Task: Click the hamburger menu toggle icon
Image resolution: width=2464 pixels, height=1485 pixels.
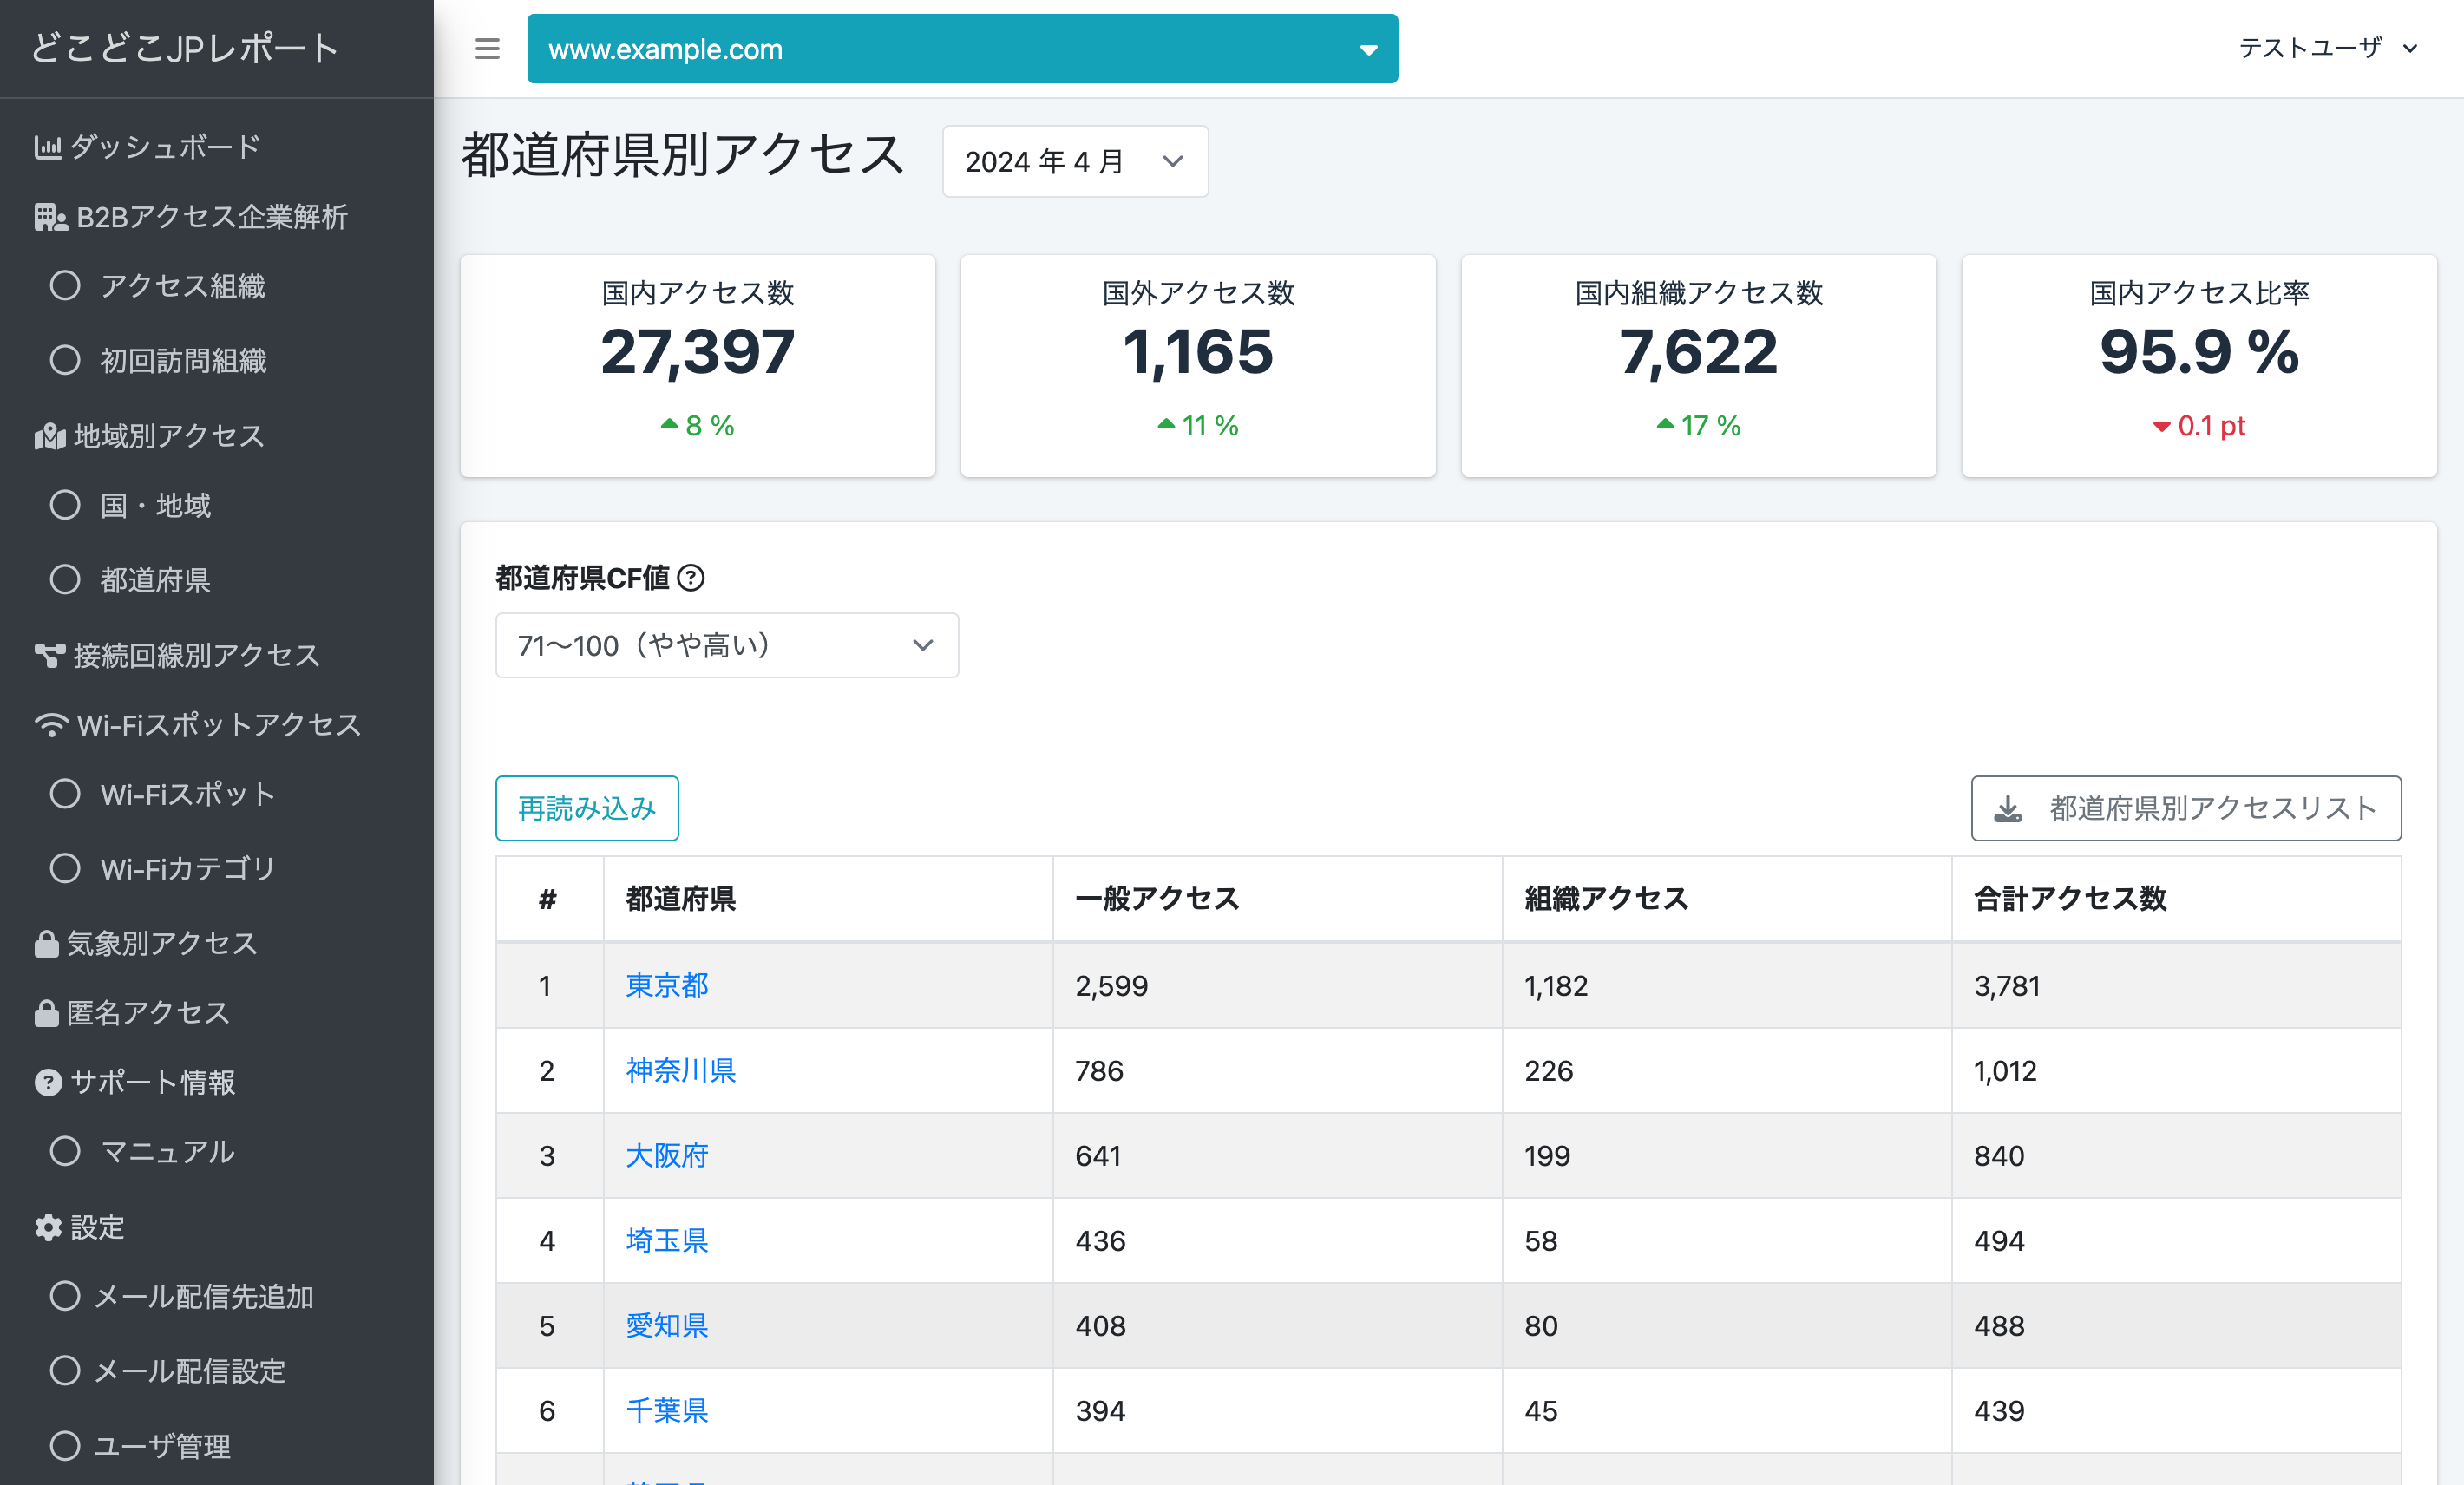Action: click(487, 49)
